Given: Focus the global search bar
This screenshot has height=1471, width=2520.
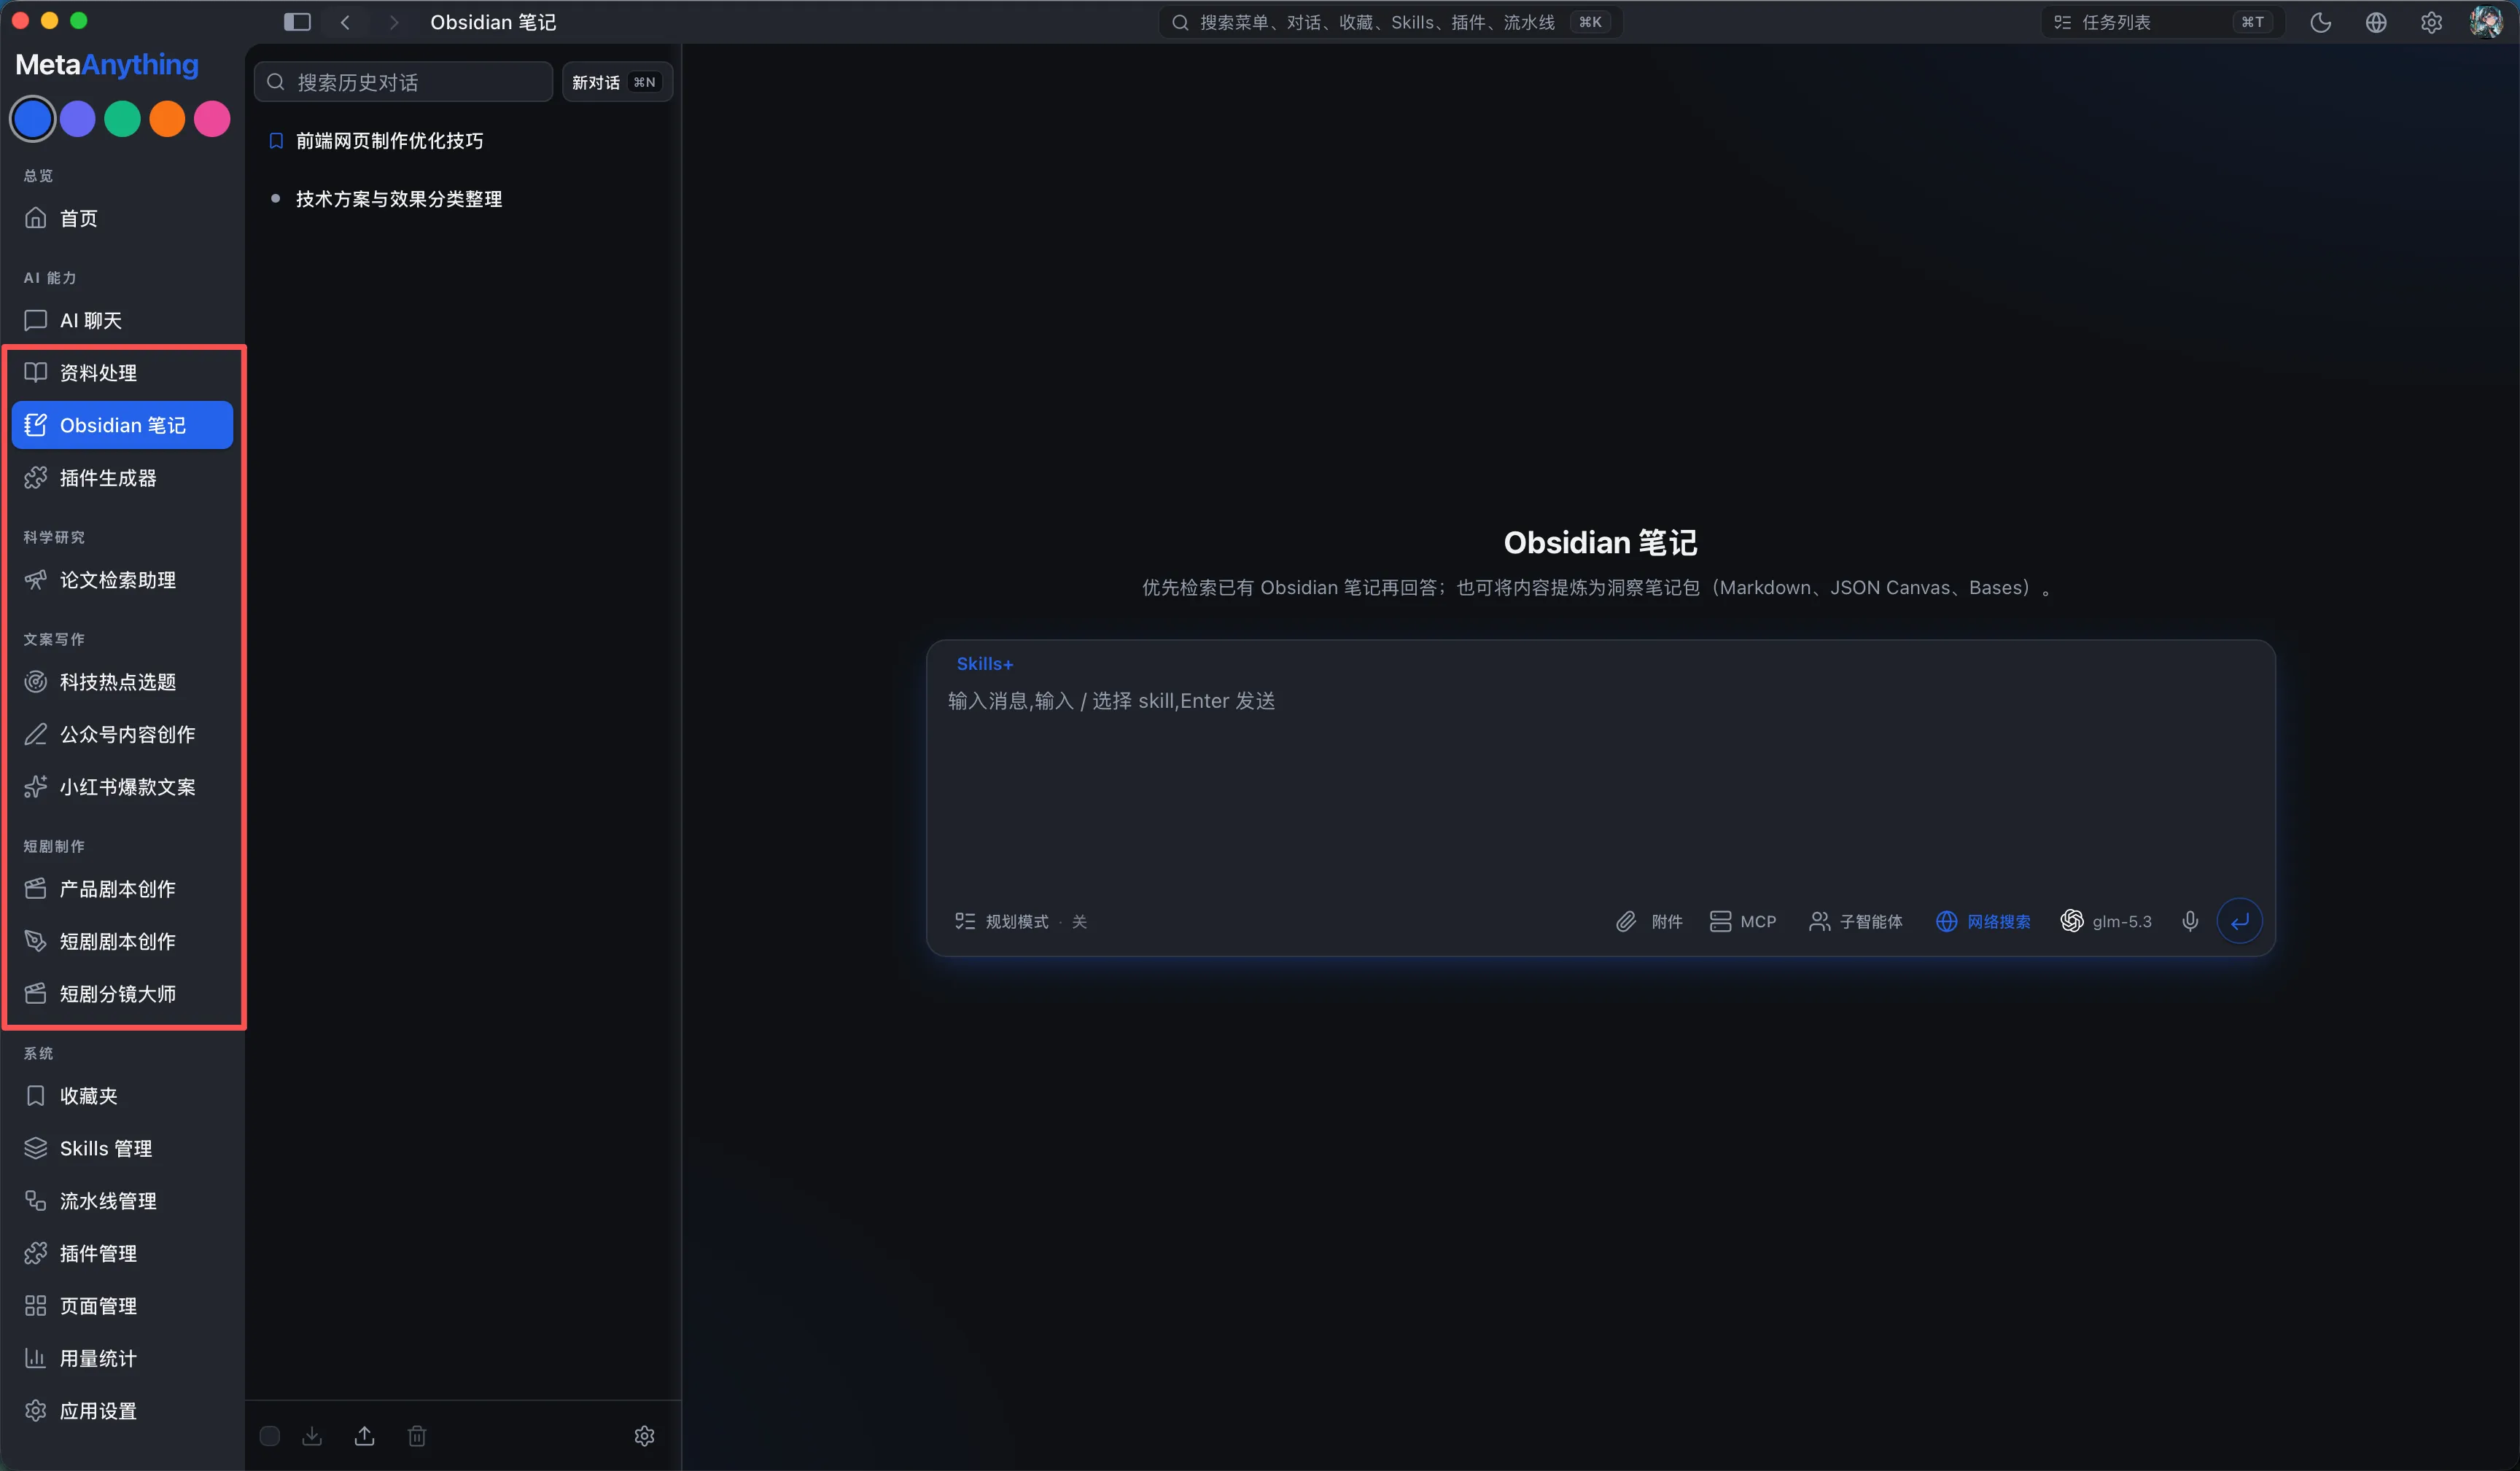Looking at the screenshot, I should (x=1390, y=22).
